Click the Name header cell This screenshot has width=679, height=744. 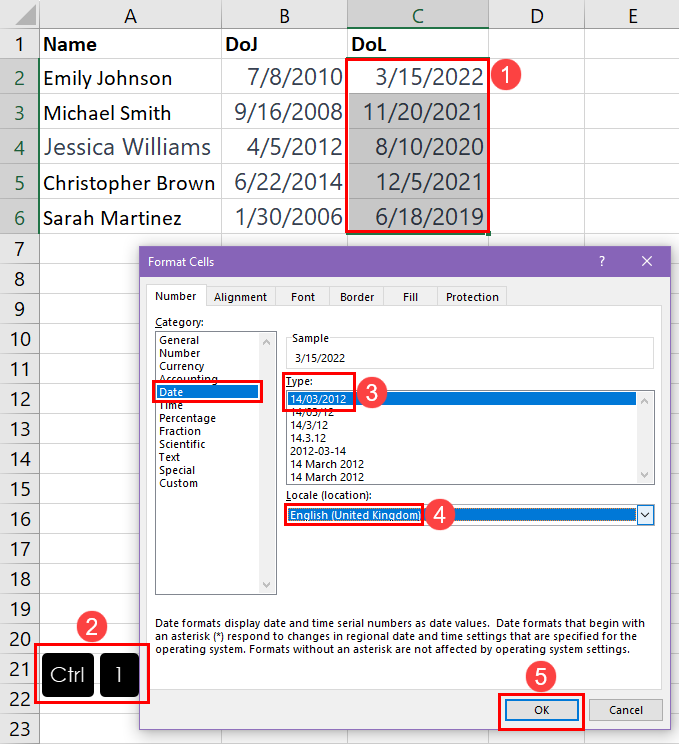[x=130, y=44]
